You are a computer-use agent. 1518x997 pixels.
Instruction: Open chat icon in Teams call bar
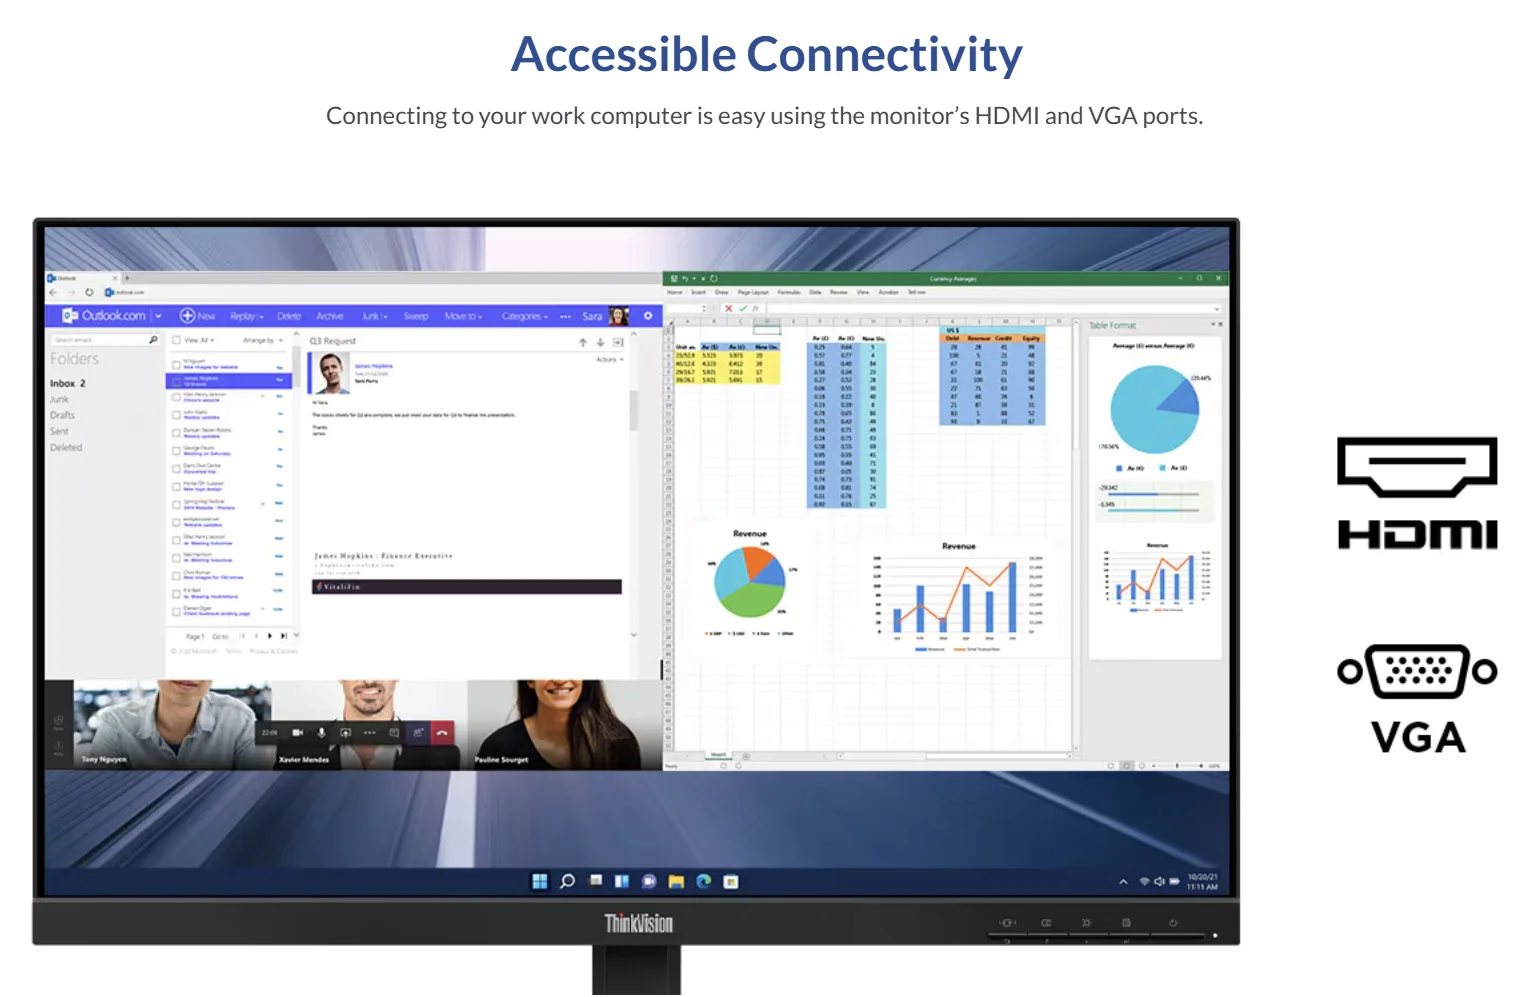pyautogui.click(x=394, y=733)
